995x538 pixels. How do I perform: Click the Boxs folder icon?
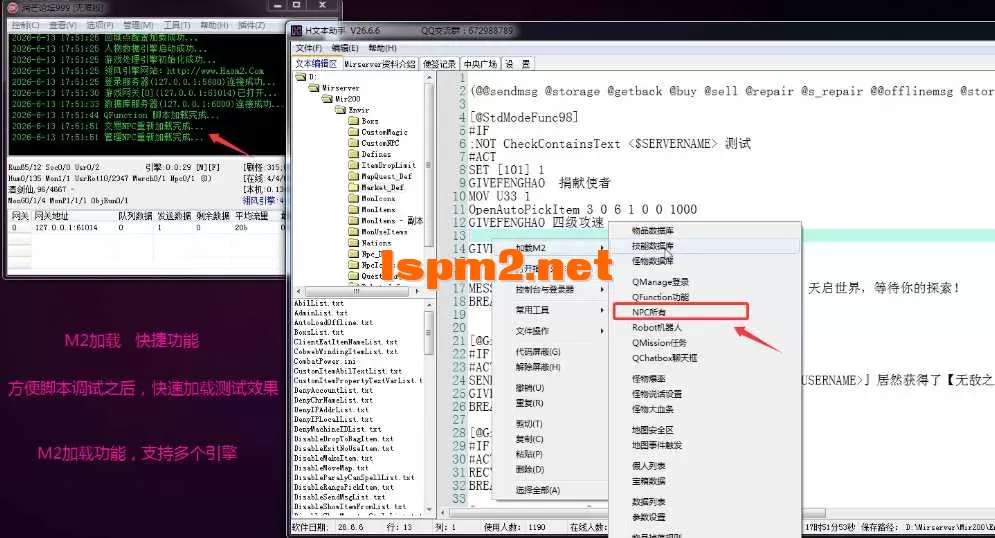coord(353,121)
